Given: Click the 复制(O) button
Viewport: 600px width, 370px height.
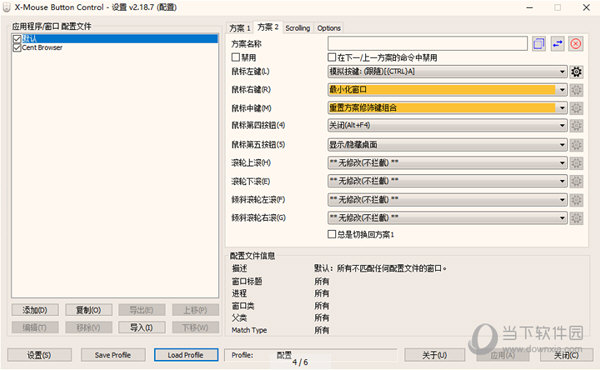Looking at the screenshot, I should [x=88, y=310].
